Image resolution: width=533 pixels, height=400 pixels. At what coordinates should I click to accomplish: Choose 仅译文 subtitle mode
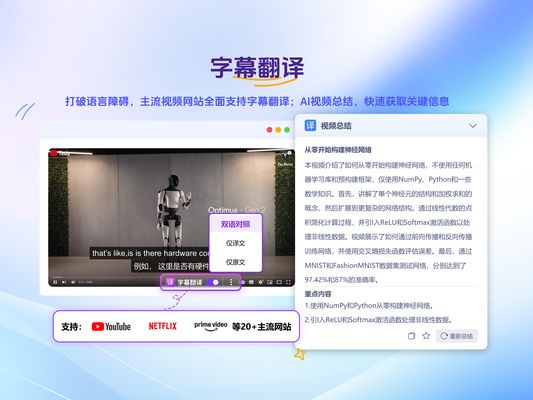[236, 243]
